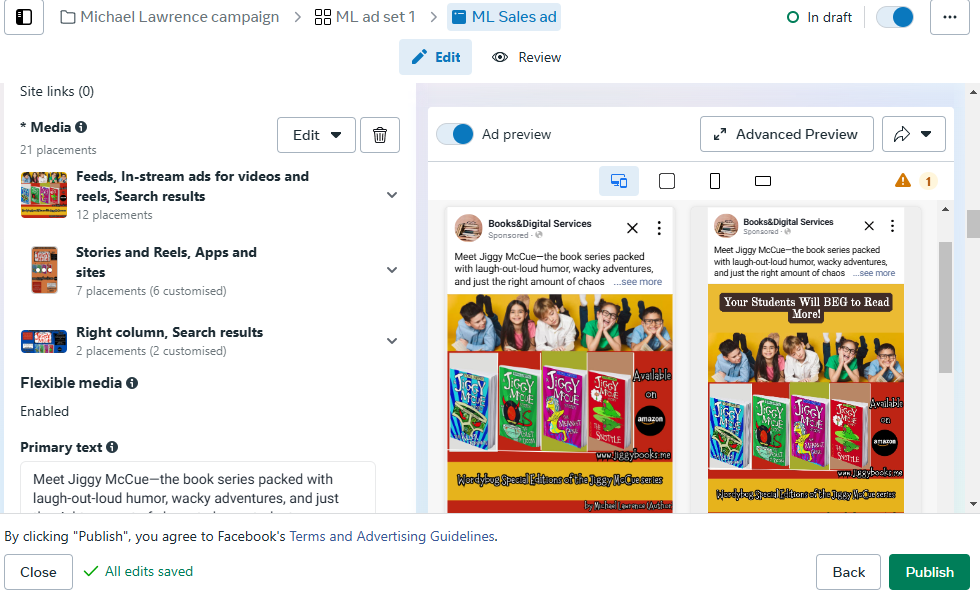This screenshot has width=980, height=595.
Task: Click the orange warning triangle icon
Action: click(x=903, y=181)
